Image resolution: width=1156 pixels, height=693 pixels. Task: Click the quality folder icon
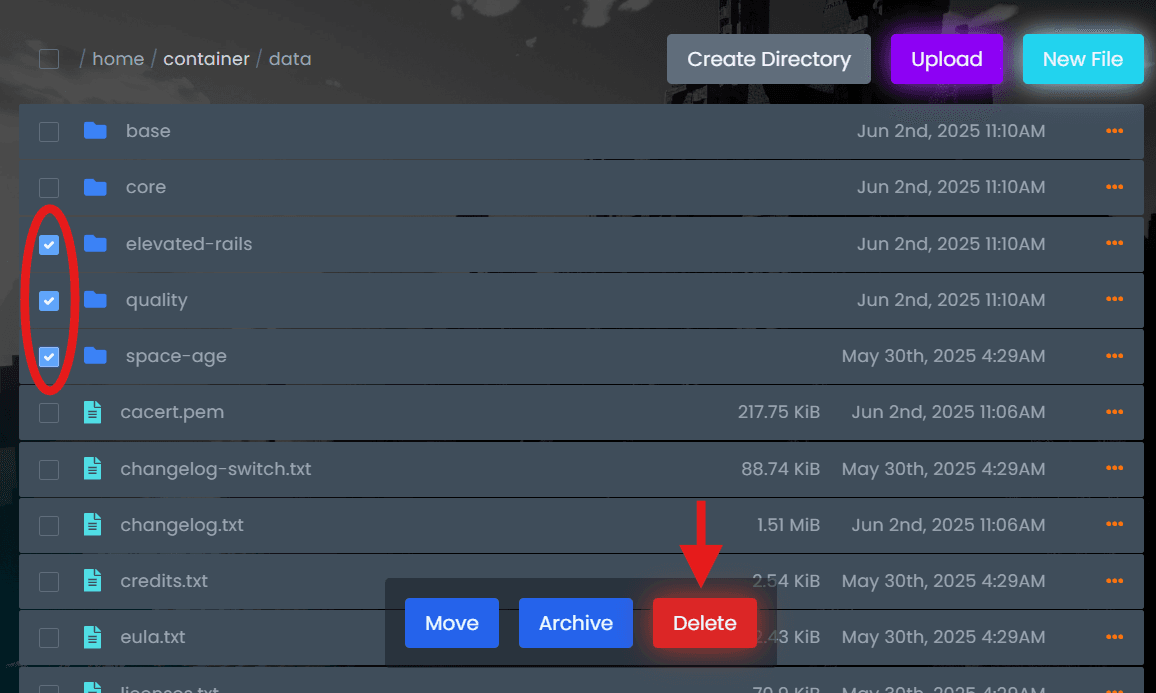point(95,299)
